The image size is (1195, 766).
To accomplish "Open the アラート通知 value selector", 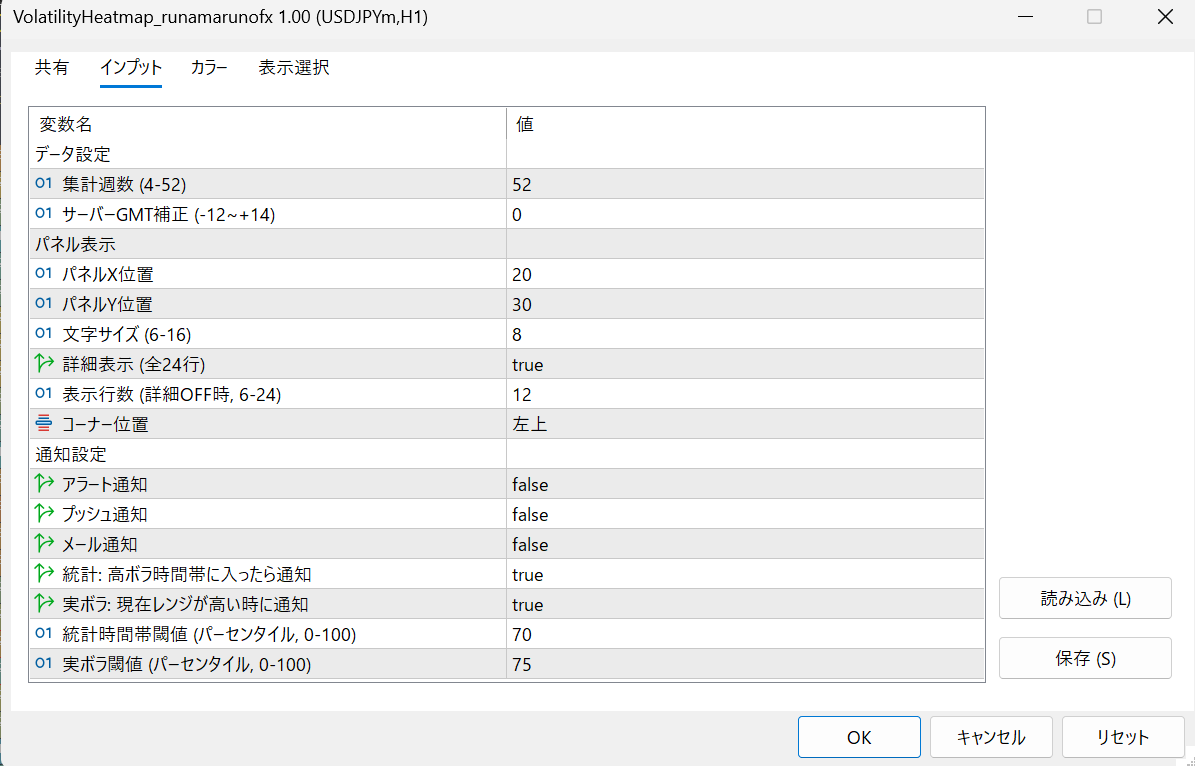I will (745, 484).
